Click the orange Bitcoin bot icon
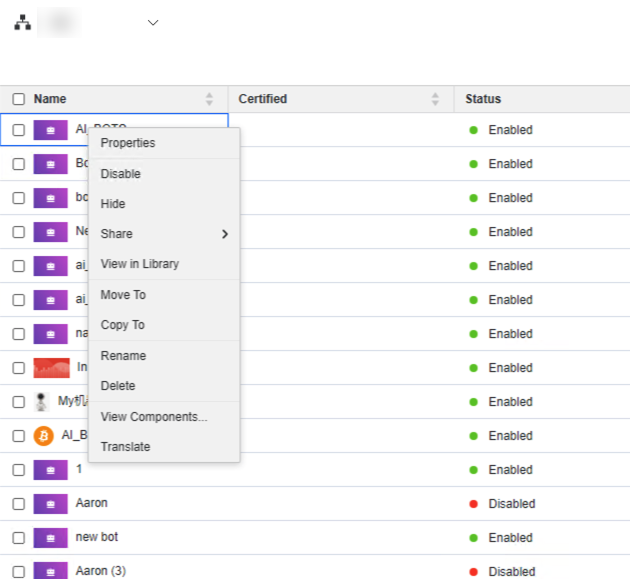The width and height of the screenshot is (630, 579). pyautogui.click(x=44, y=436)
